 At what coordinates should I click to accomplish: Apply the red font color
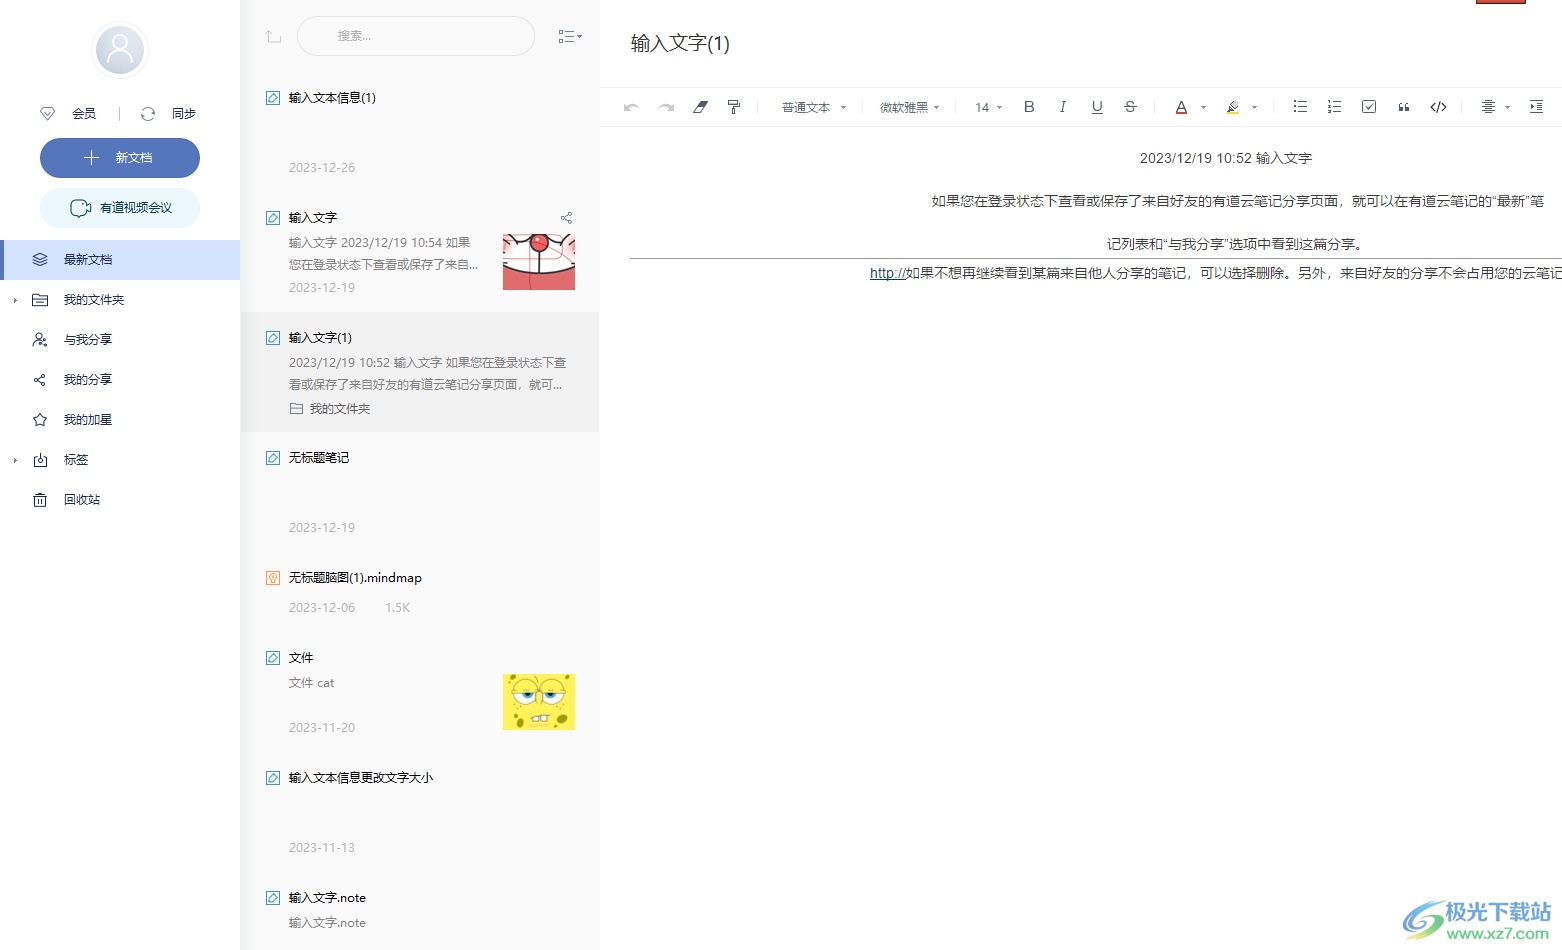click(x=1181, y=107)
